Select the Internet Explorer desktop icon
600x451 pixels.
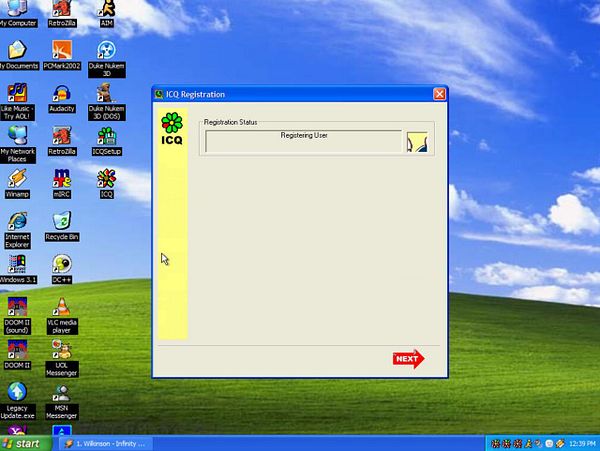click(x=17, y=230)
